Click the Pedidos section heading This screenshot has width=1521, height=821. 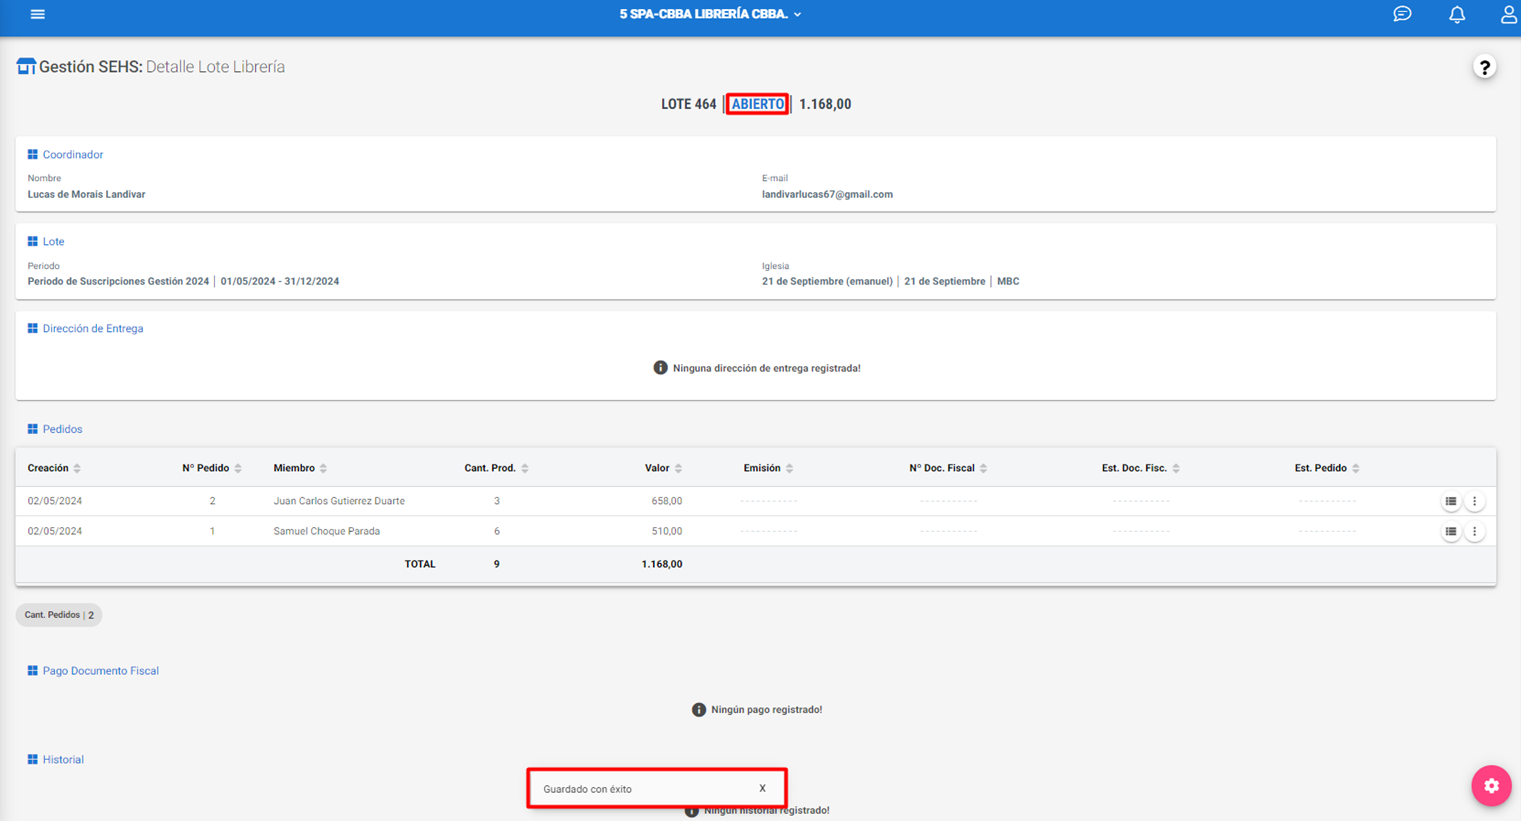62,429
